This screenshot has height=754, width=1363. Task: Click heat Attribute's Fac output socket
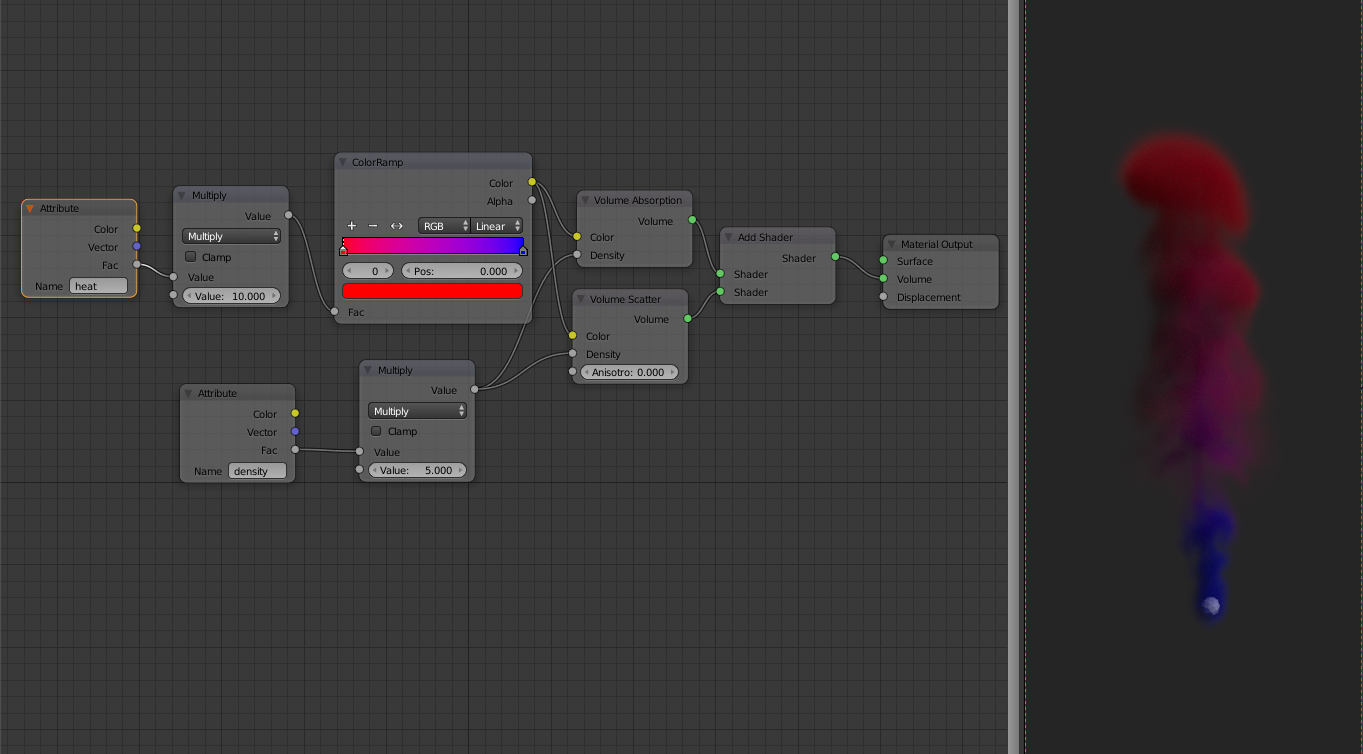(x=137, y=265)
